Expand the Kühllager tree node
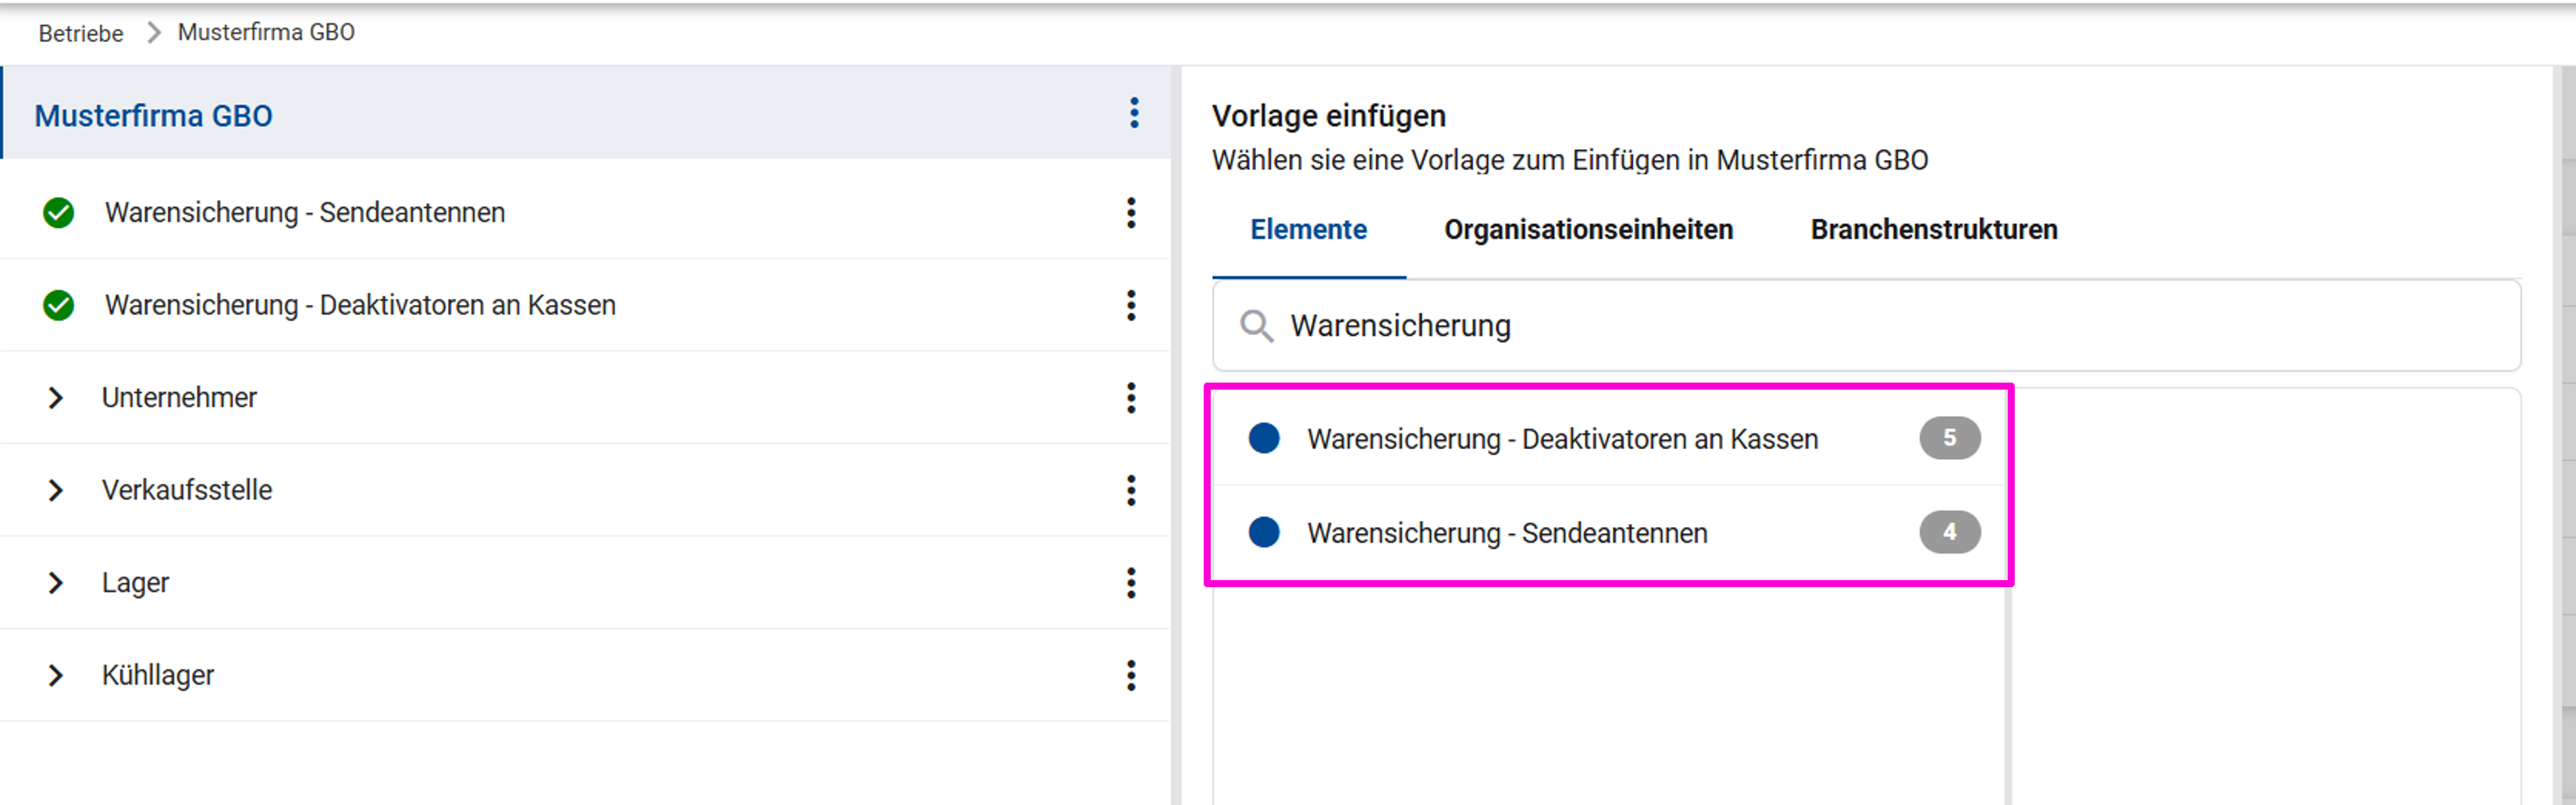This screenshot has height=805, width=2576. pos(56,675)
